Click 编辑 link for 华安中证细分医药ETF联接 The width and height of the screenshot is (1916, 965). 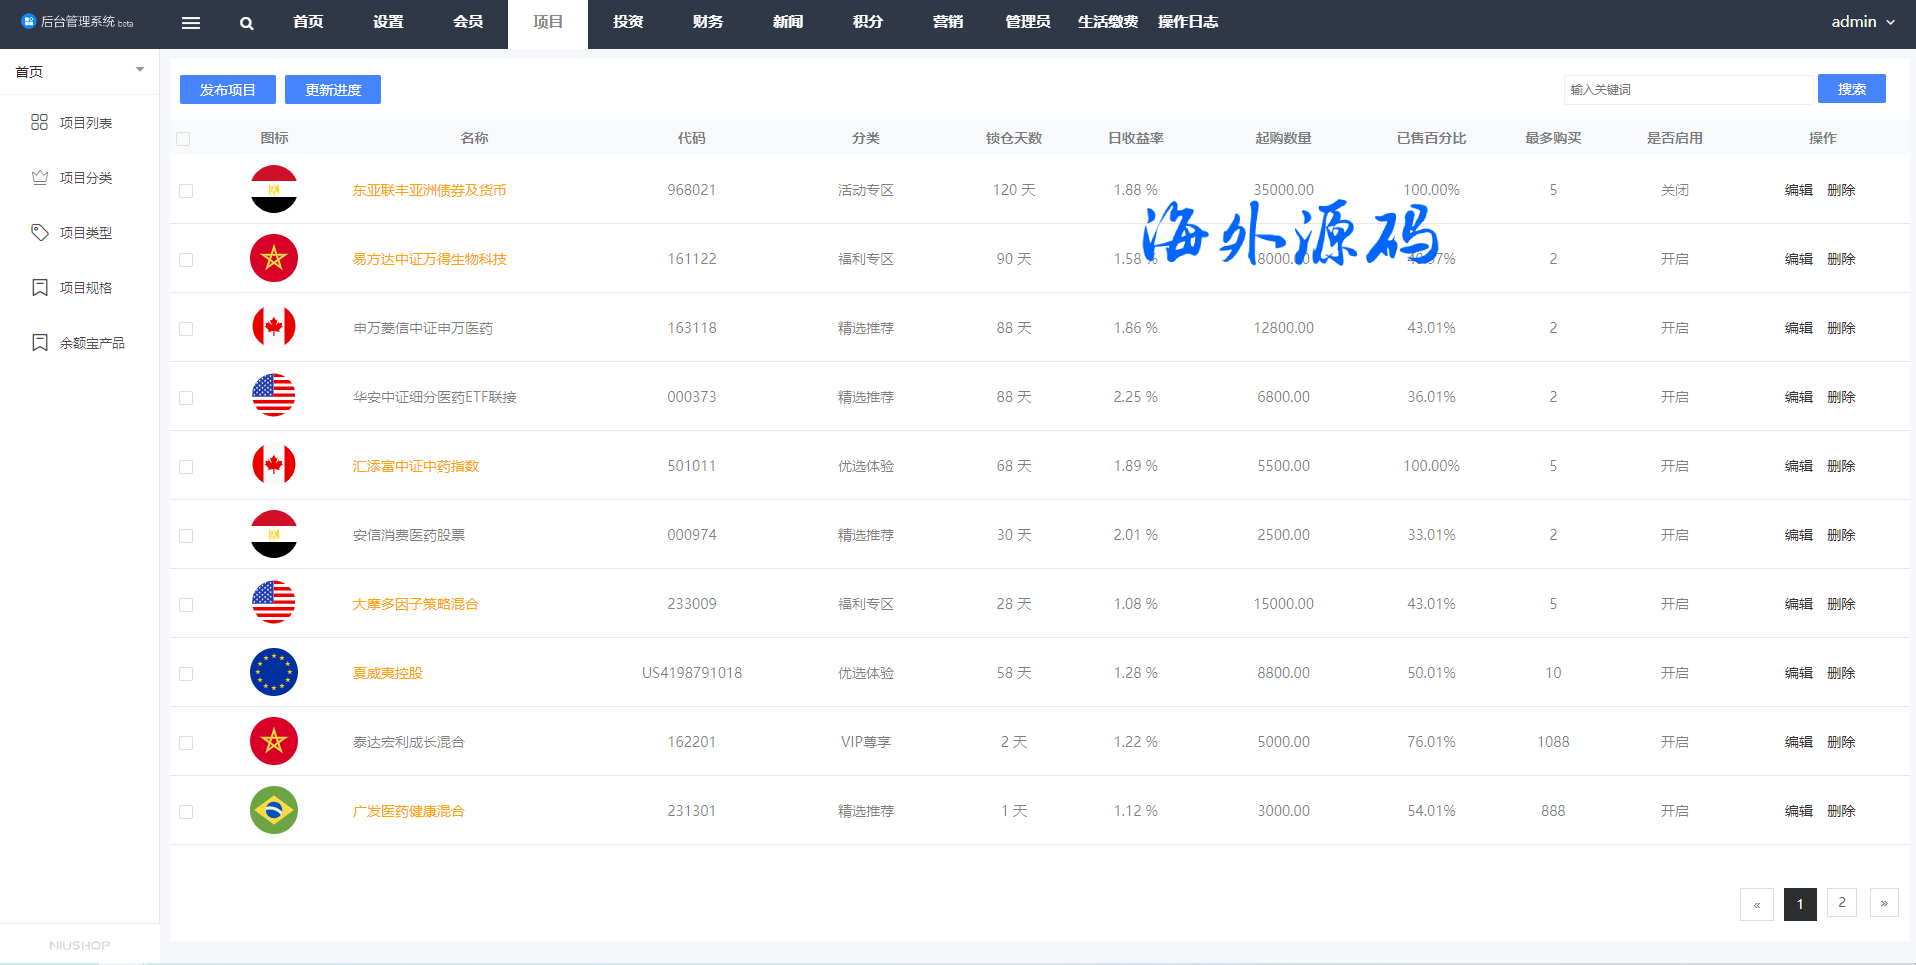click(1798, 397)
